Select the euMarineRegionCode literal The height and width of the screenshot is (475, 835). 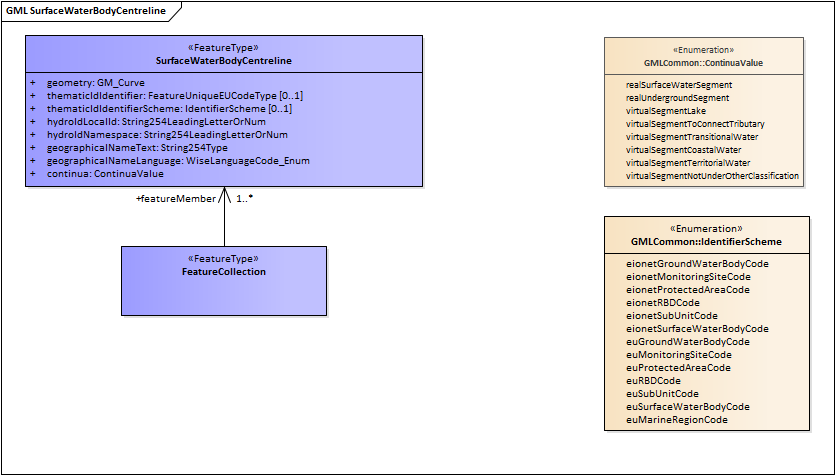click(677, 420)
